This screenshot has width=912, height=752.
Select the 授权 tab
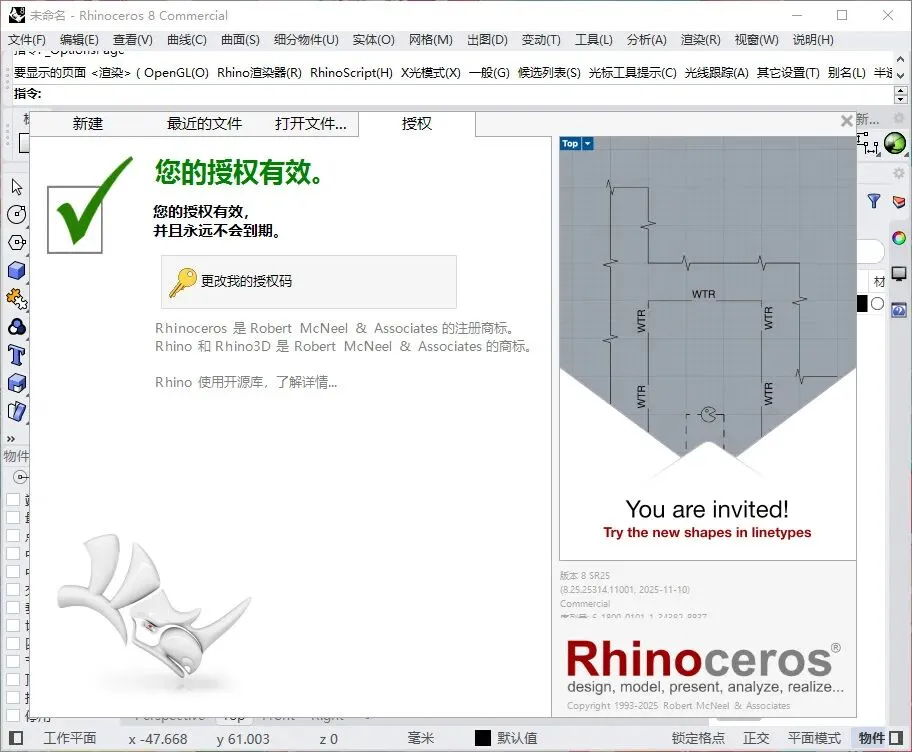(417, 123)
